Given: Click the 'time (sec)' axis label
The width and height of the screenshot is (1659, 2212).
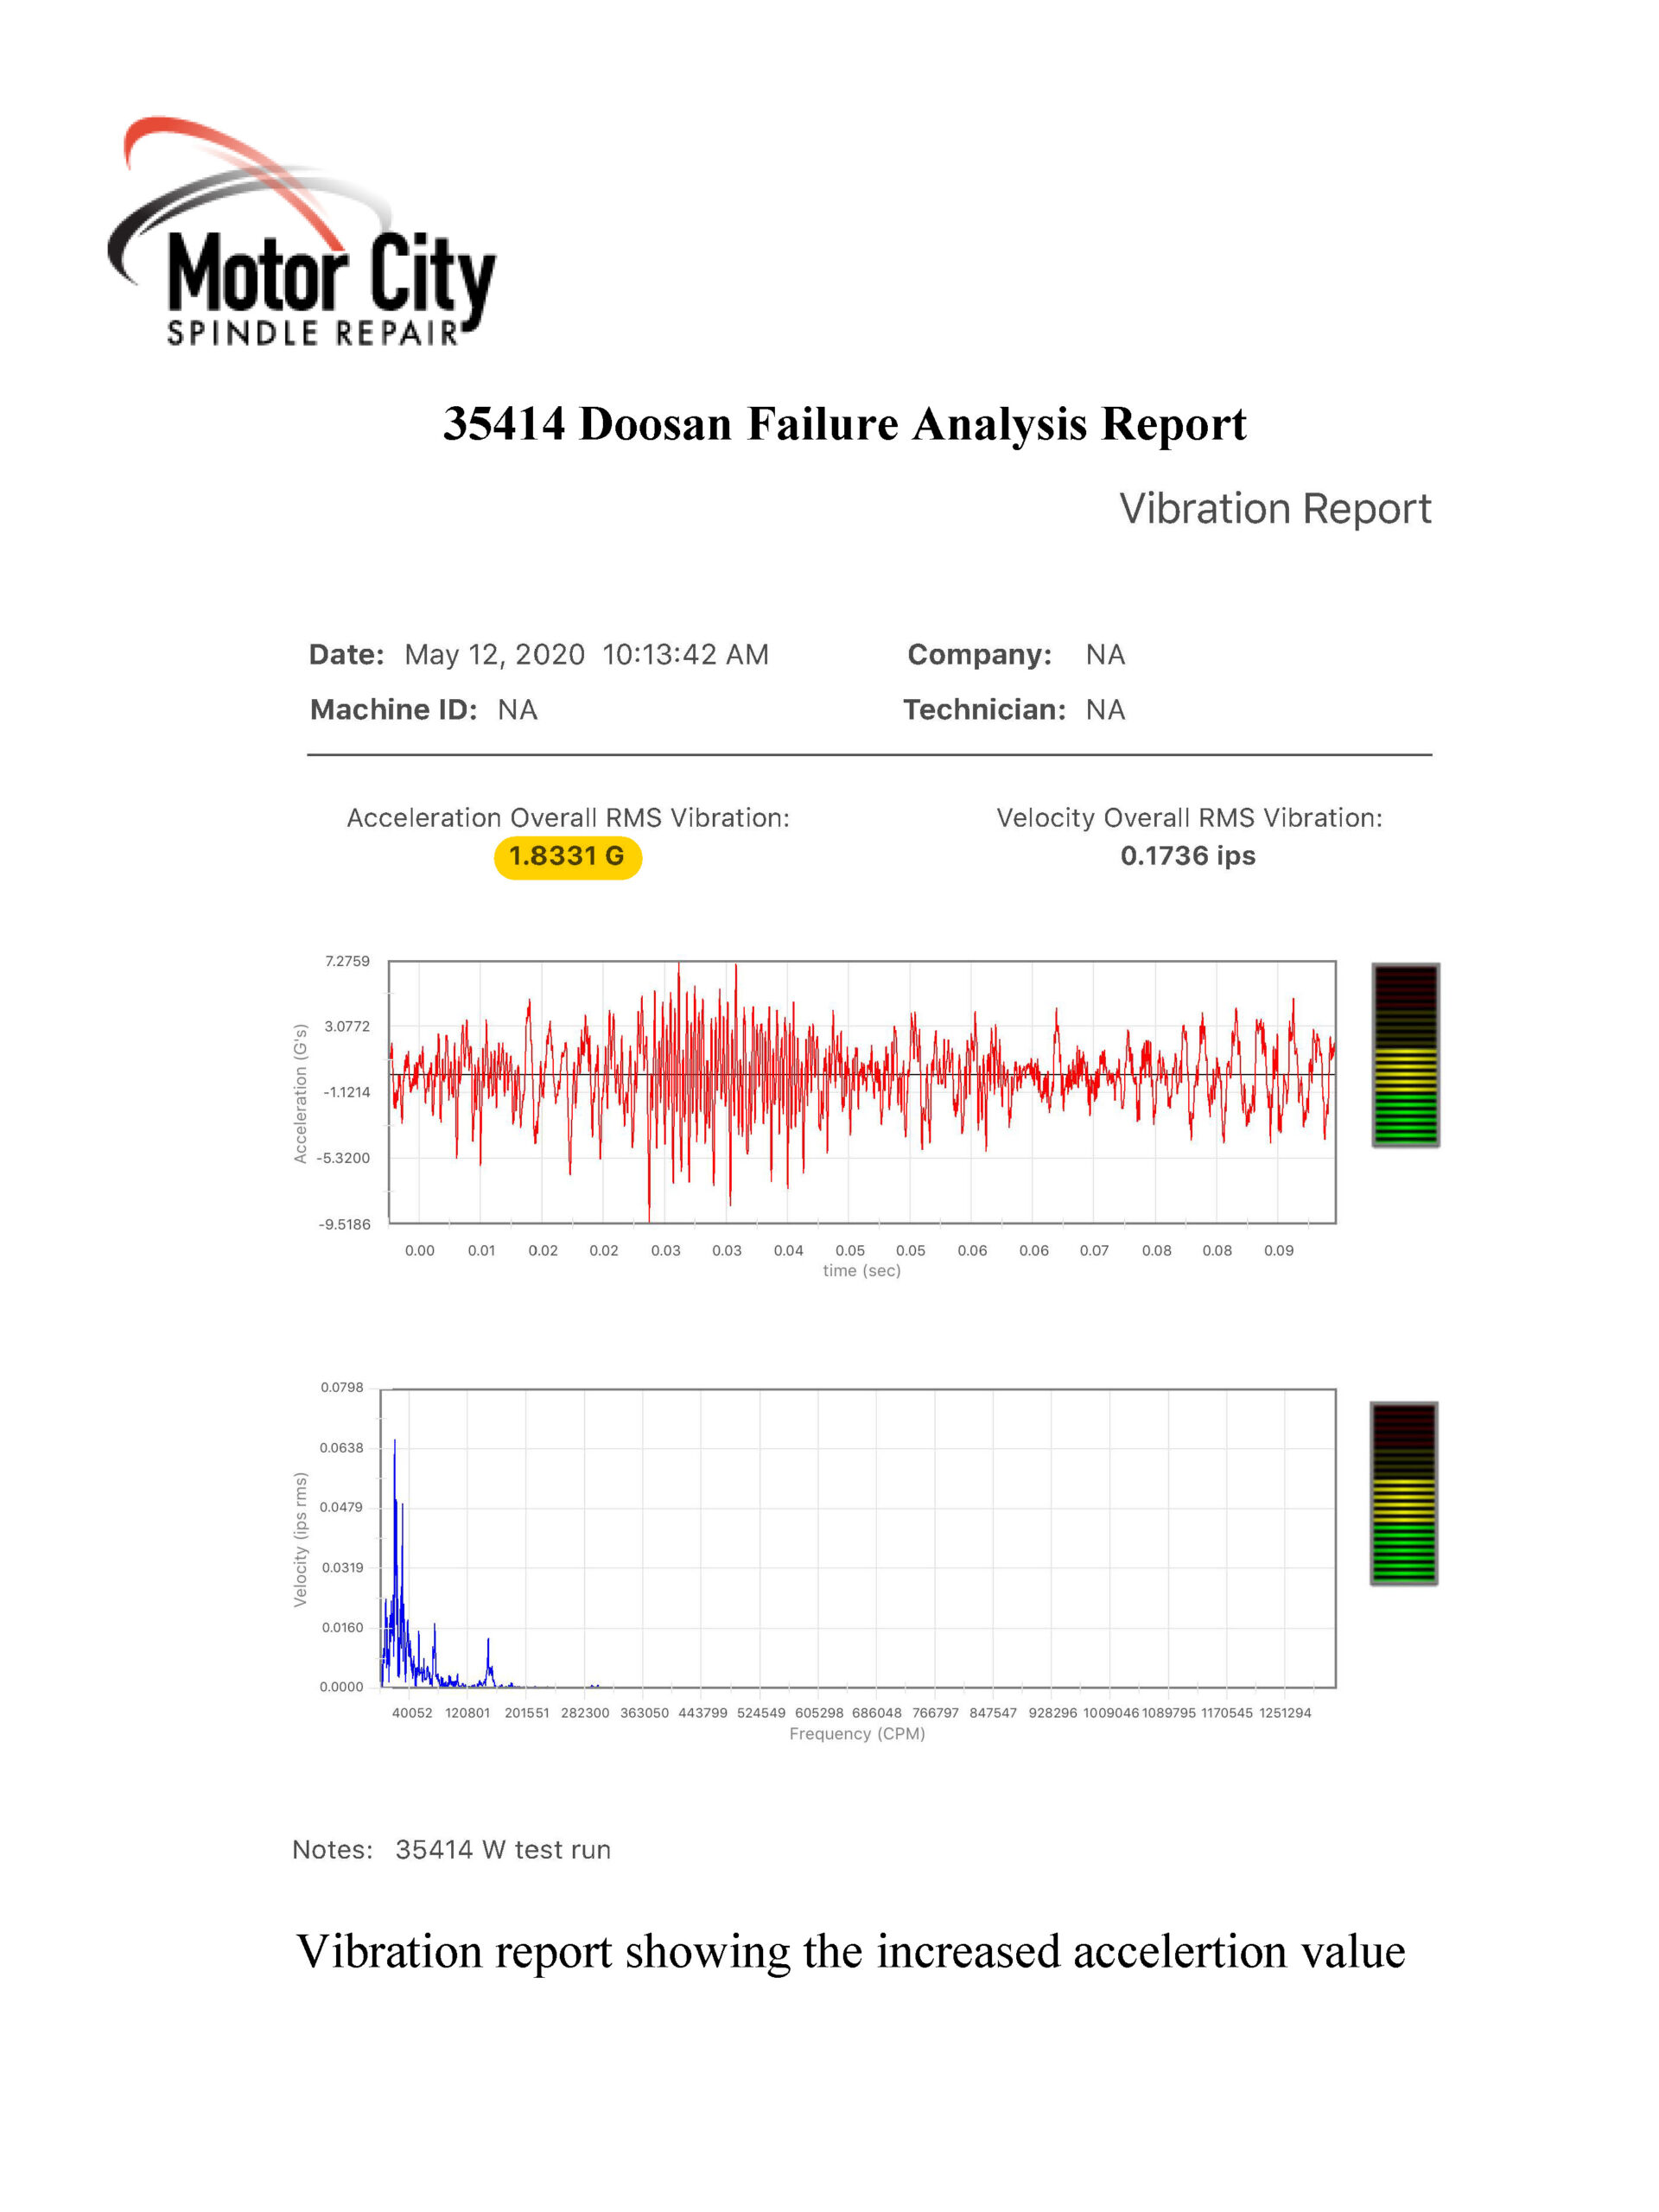Looking at the screenshot, I should coord(861,1271).
